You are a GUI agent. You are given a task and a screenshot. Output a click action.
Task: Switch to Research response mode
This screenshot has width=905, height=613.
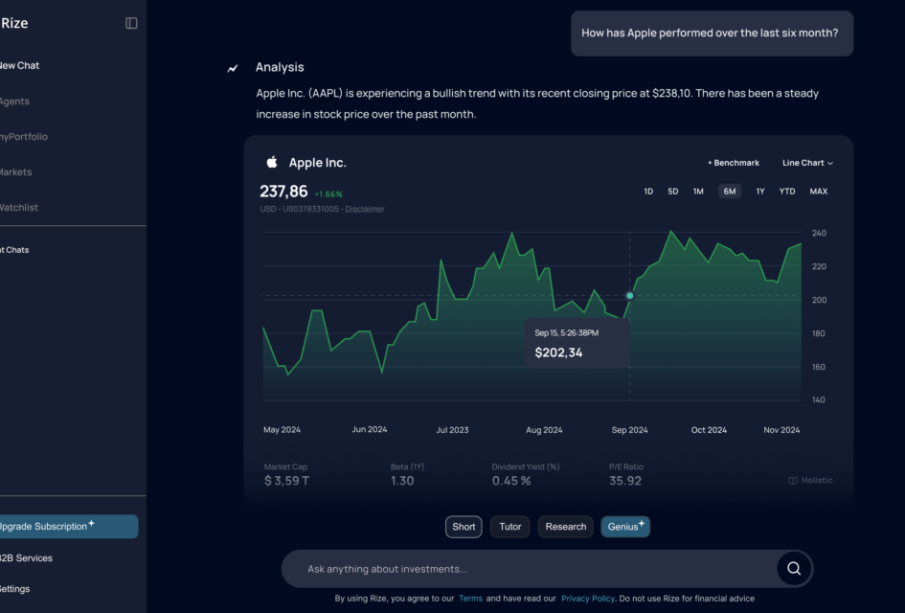(x=565, y=527)
